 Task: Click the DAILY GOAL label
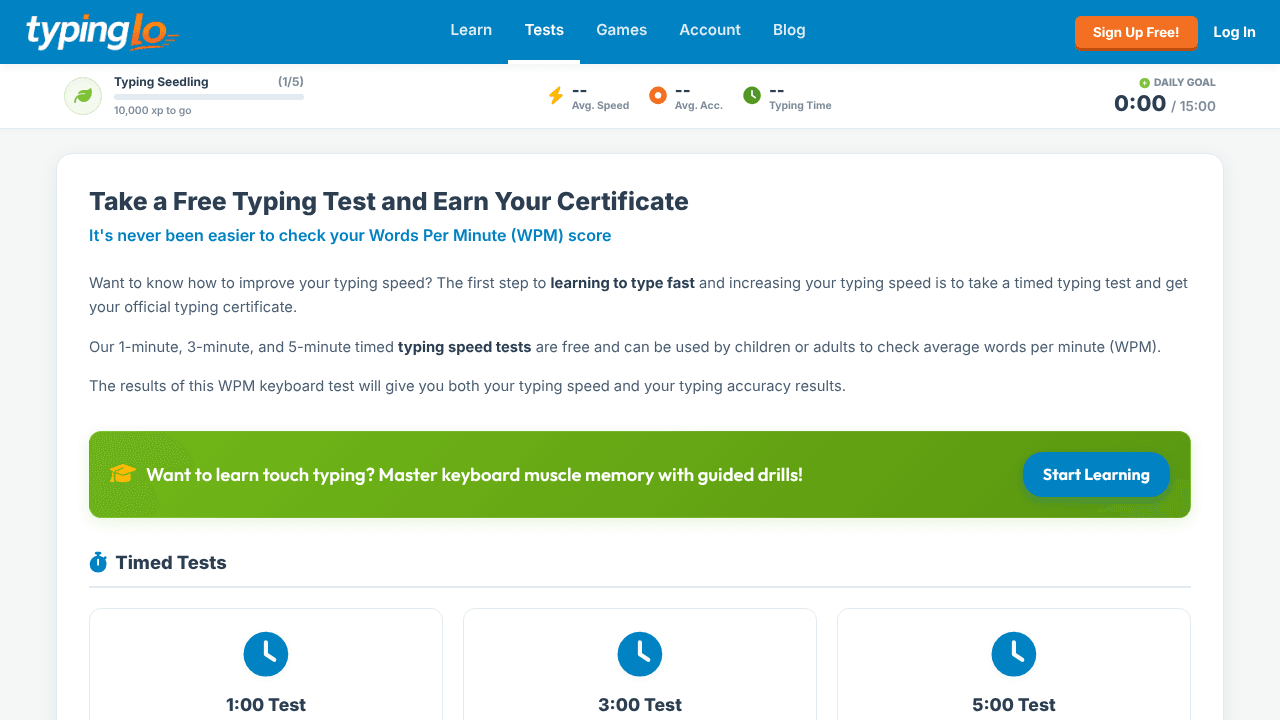point(1185,83)
